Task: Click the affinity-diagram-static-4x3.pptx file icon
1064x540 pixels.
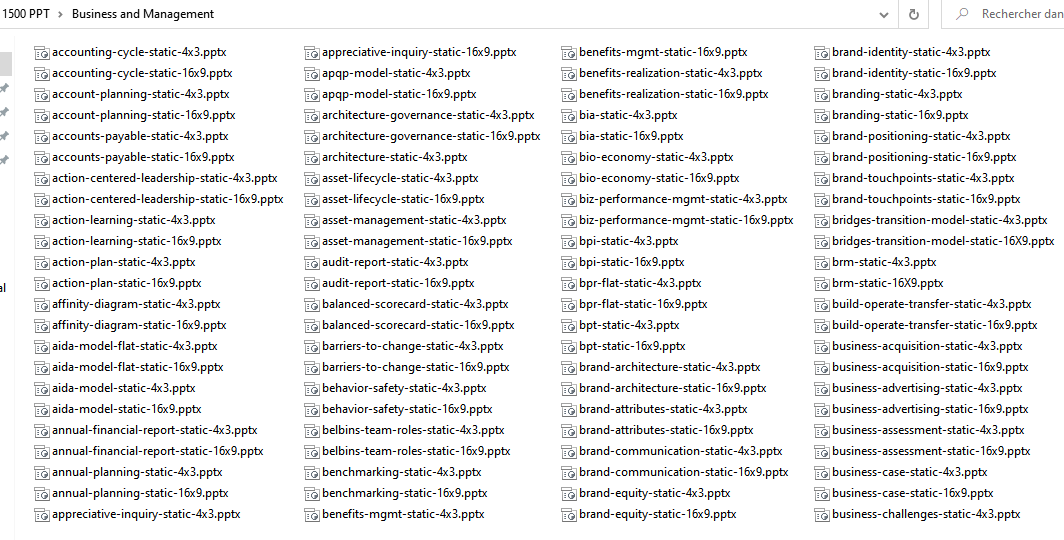Action: (41, 305)
